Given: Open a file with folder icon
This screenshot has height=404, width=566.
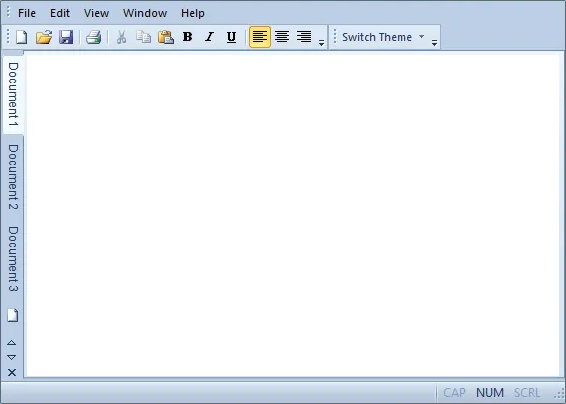Looking at the screenshot, I should [x=44, y=37].
